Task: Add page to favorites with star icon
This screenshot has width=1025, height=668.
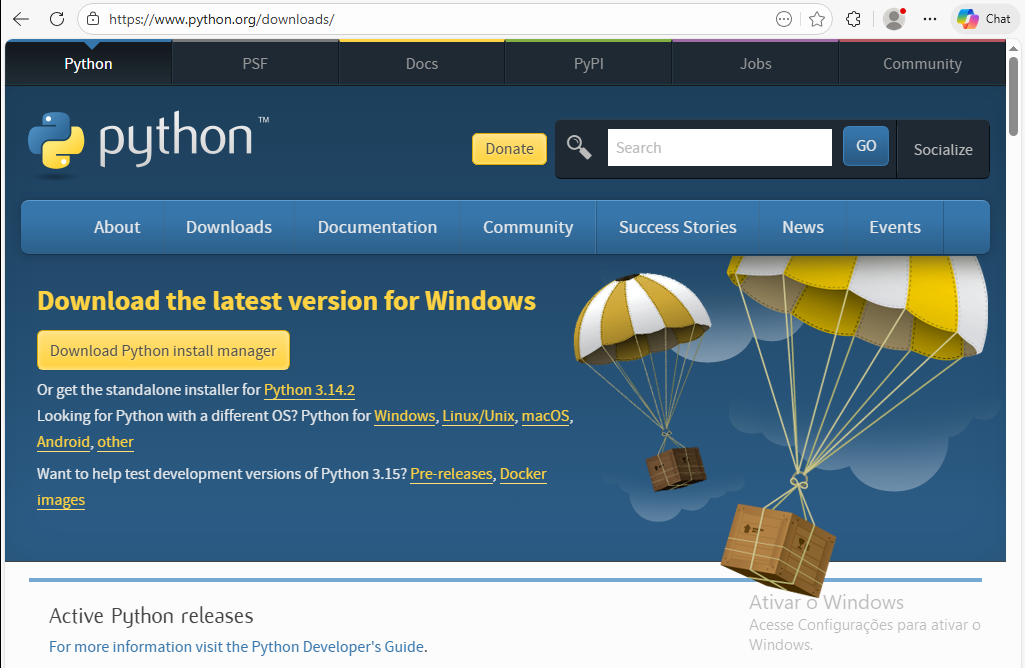Action: coord(818,19)
